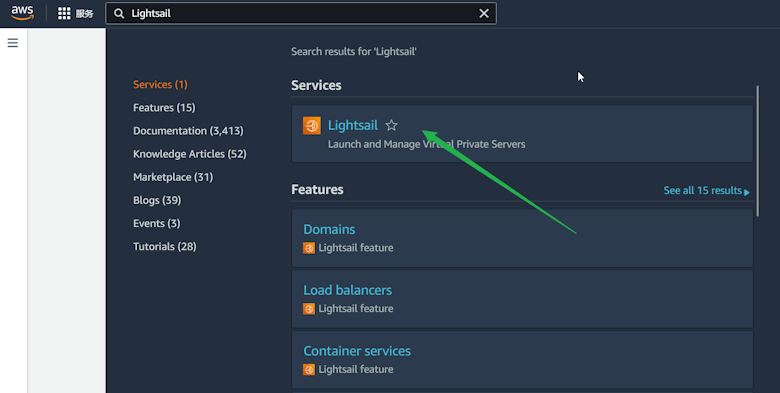Focus the Lightsail search input field
The image size is (780, 393).
(300, 13)
